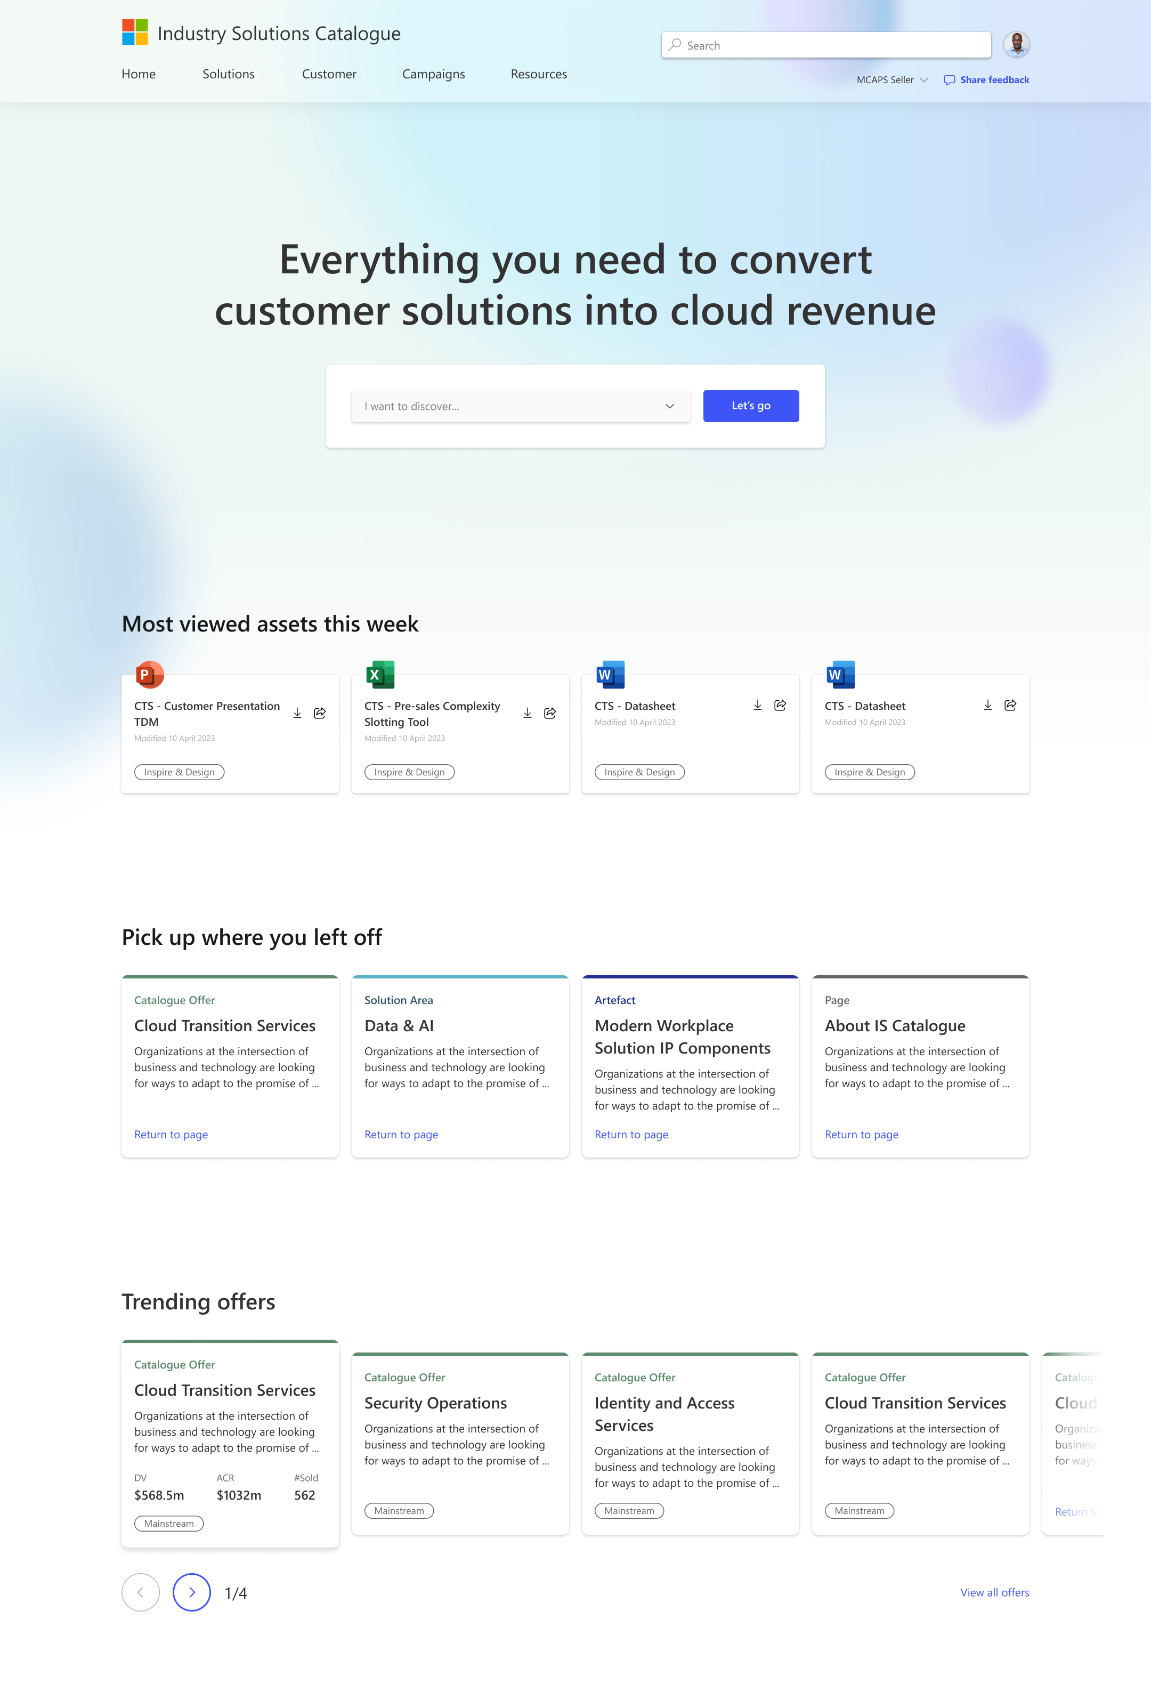Click Share feedback link
Viewport: 1151px width, 1703px height.
click(995, 80)
